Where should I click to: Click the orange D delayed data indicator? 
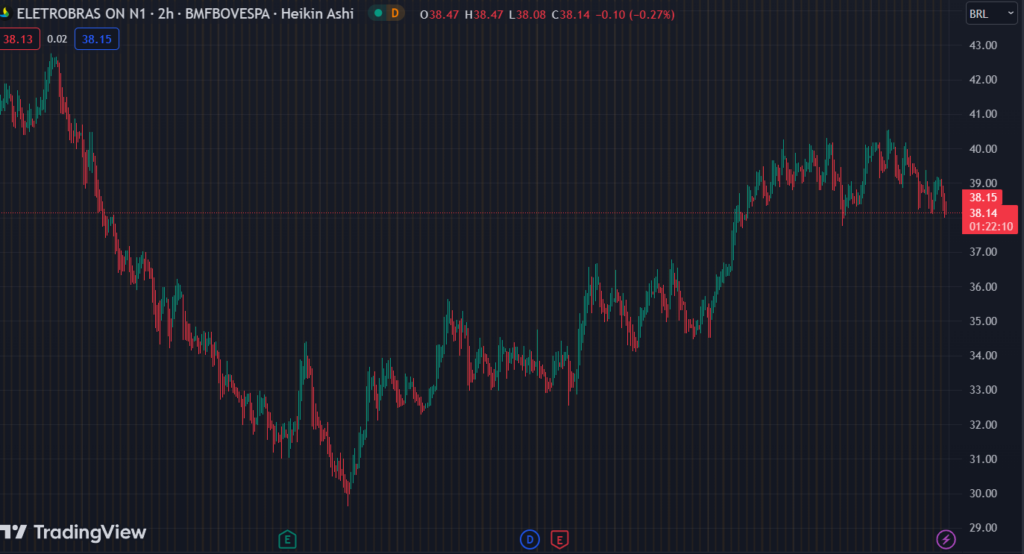(394, 13)
